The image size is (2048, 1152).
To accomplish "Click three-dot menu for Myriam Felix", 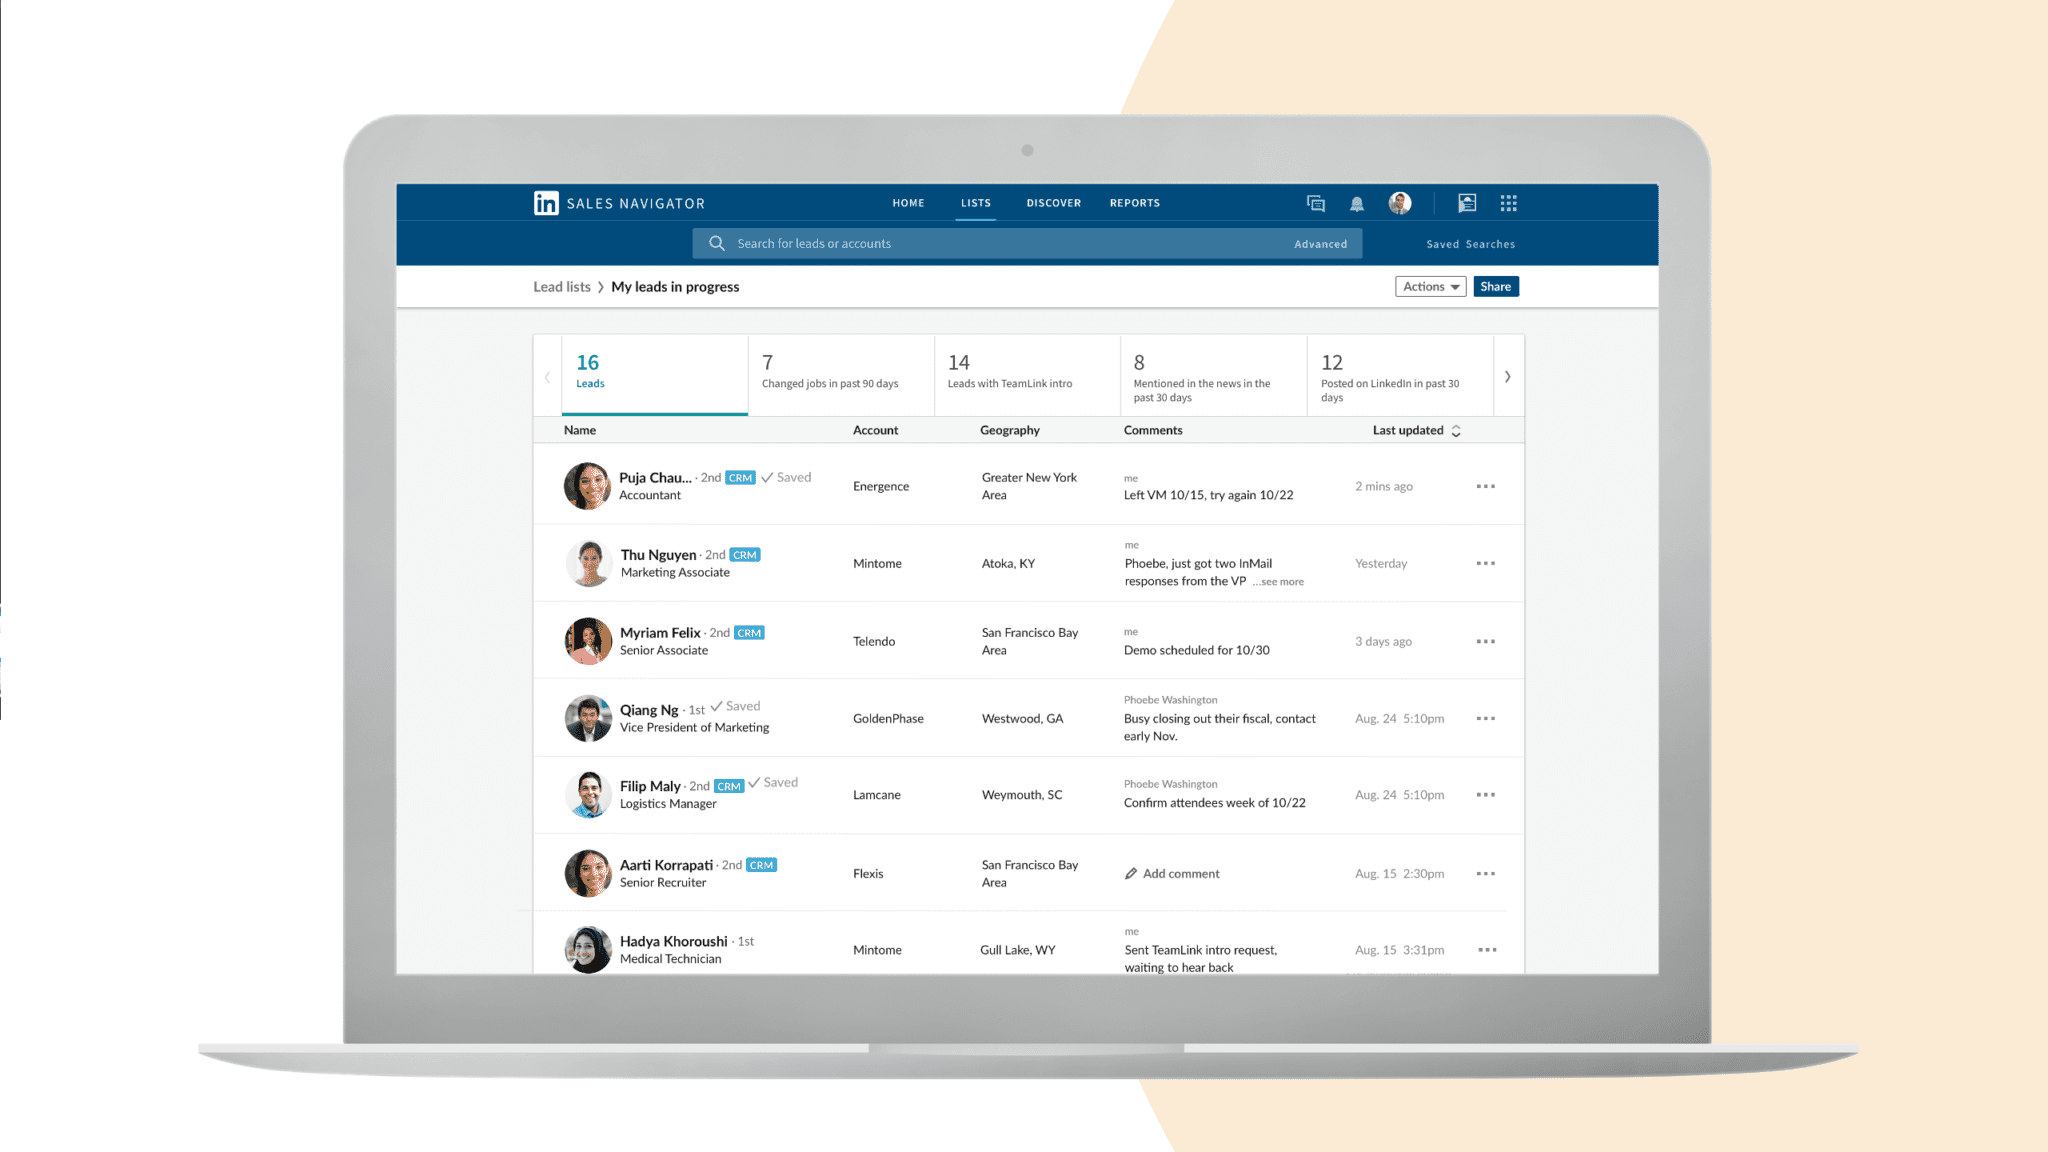I will (x=1487, y=640).
